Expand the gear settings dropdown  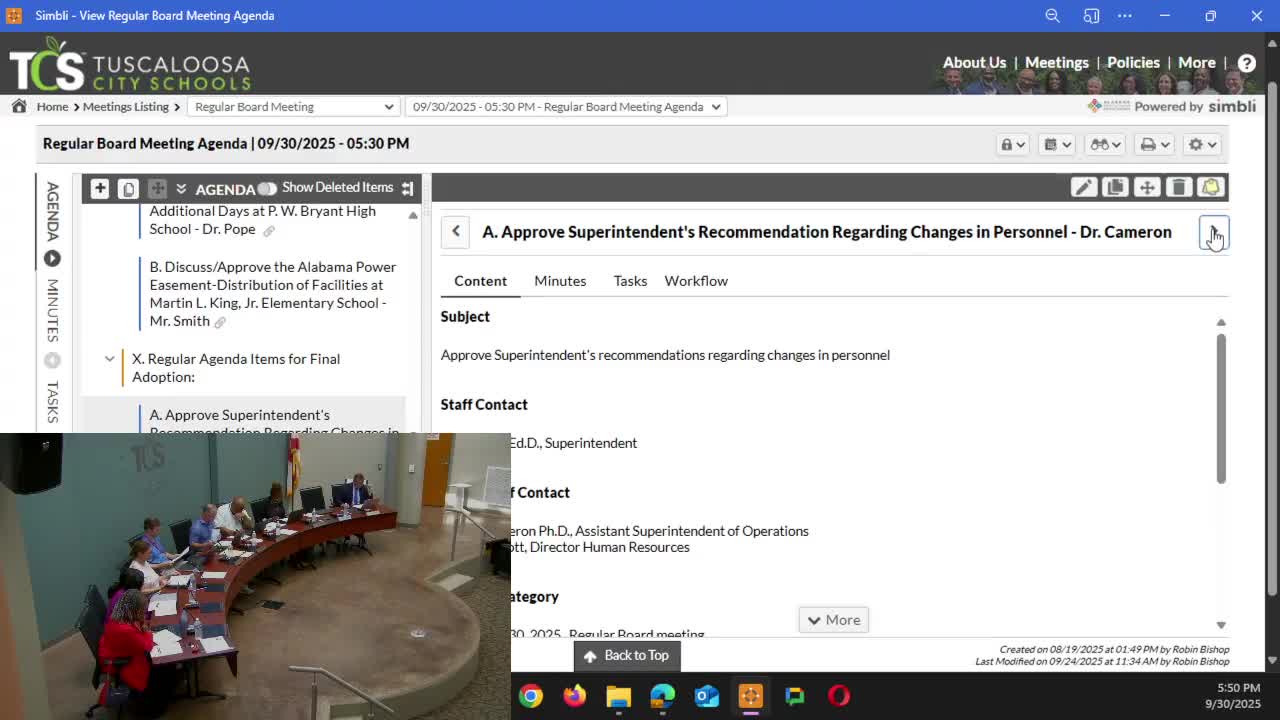tap(1201, 144)
